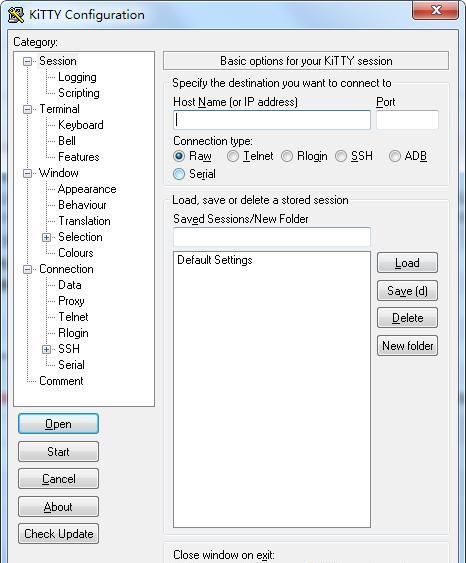This screenshot has height=563, width=466.
Task: Collapse the Connection category tree
Action: click(x=27, y=269)
